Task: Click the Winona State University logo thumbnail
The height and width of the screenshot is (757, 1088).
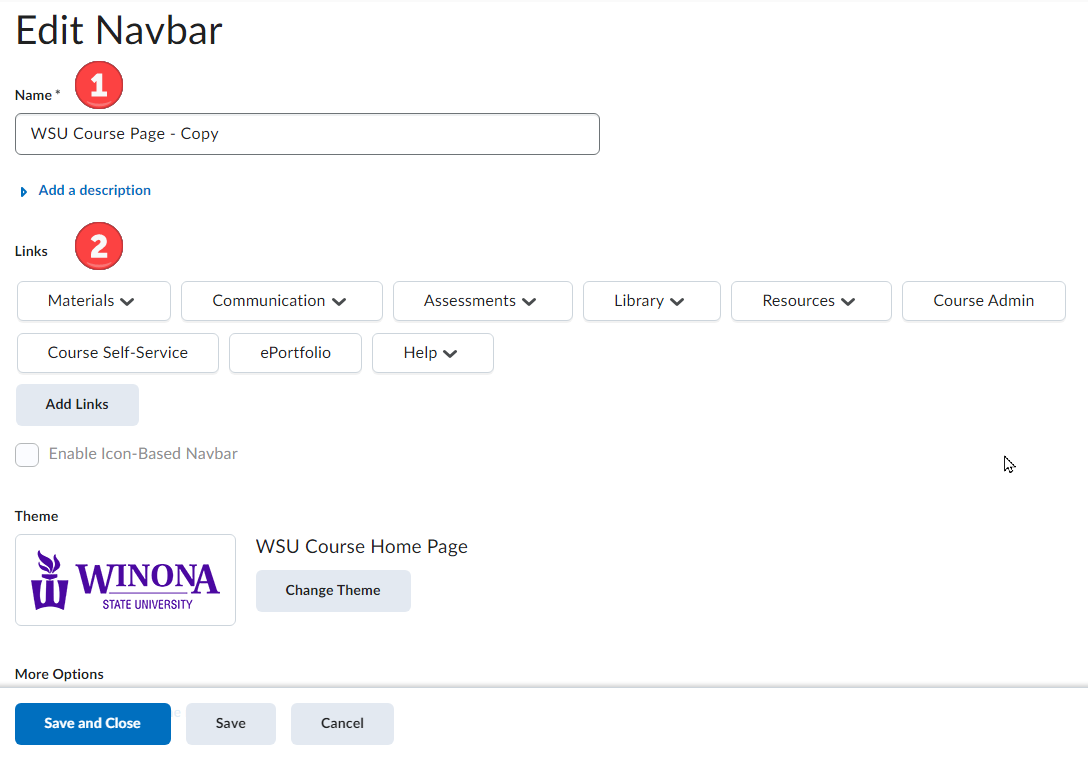Action: point(125,580)
